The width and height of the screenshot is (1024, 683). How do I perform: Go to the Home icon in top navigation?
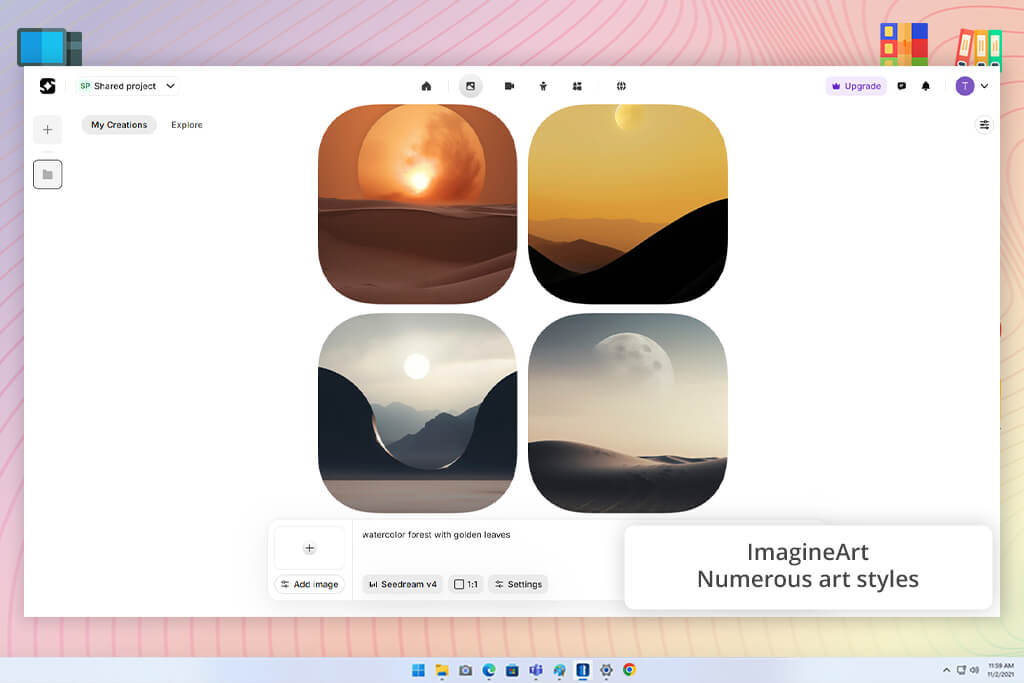tap(426, 86)
